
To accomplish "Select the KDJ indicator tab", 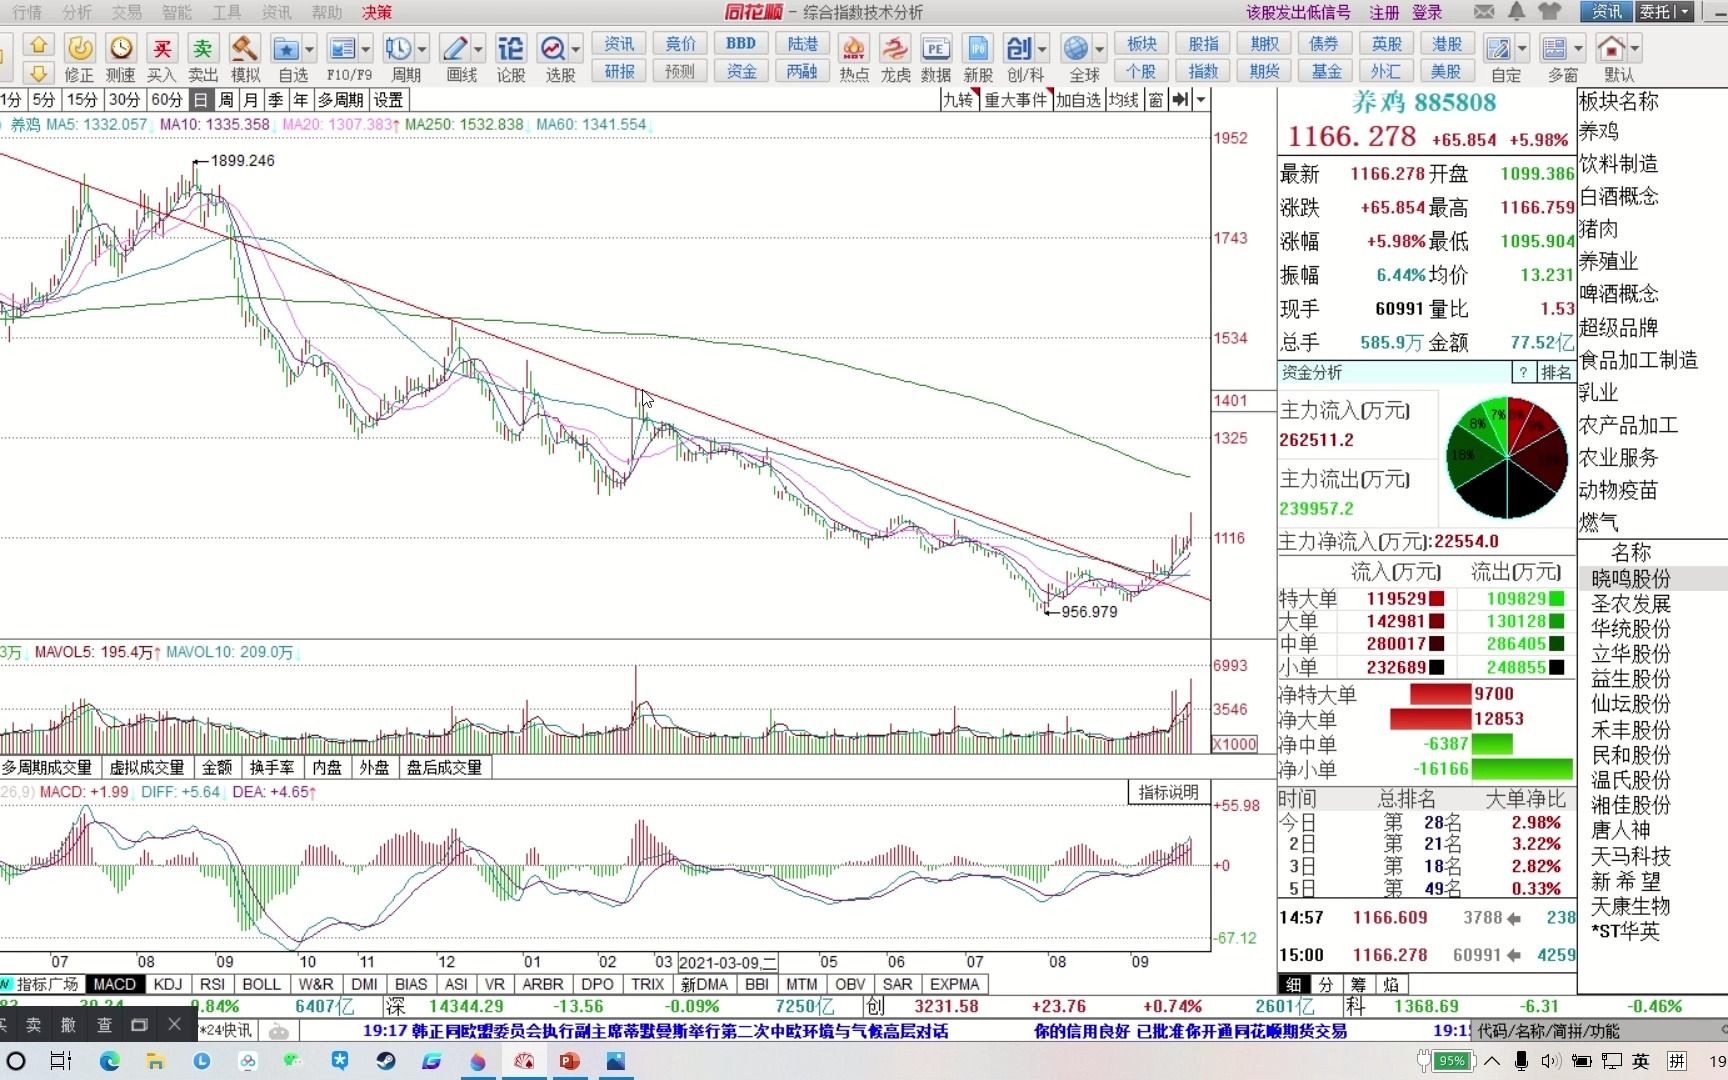I will click(168, 984).
